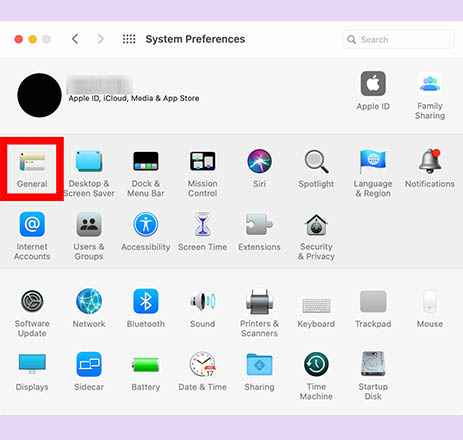Open Screen Time settings
This screenshot has width=463, height=440.
[x=202, y=232]
